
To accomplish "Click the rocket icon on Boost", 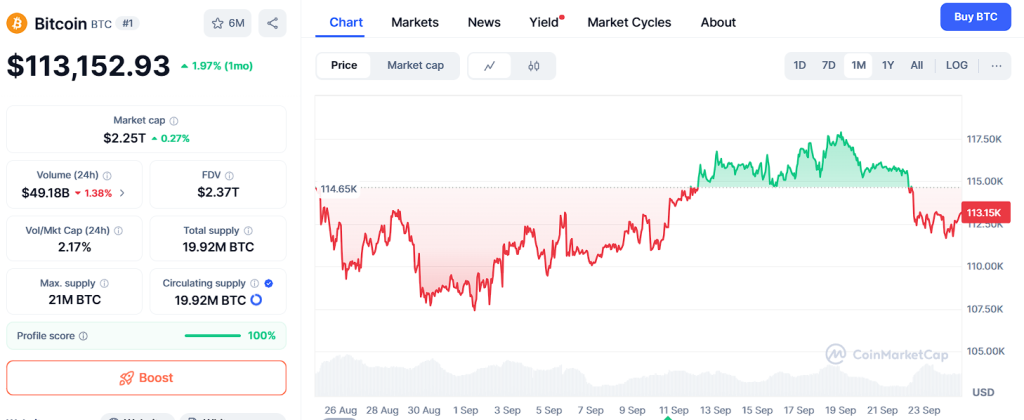I will click(x=126, y=378).
